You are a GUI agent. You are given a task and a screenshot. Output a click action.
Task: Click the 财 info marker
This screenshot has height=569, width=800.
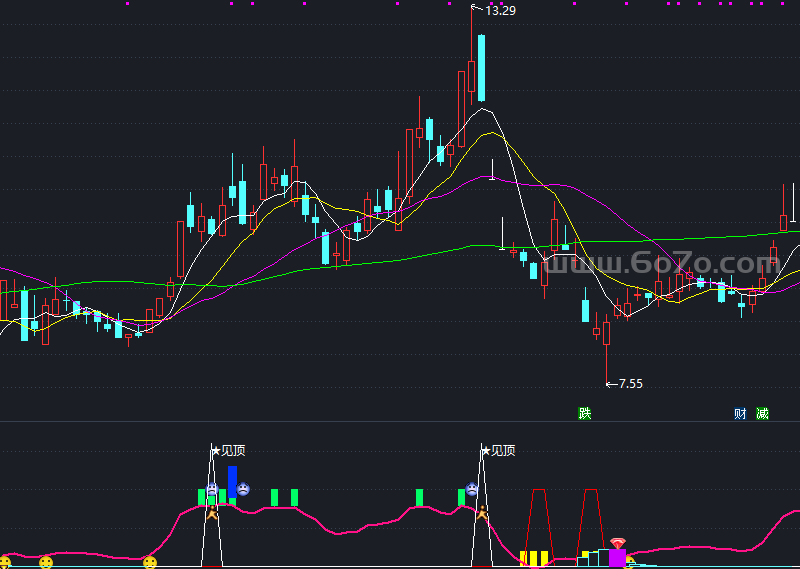pyautogui.click(x=740, y=413)
